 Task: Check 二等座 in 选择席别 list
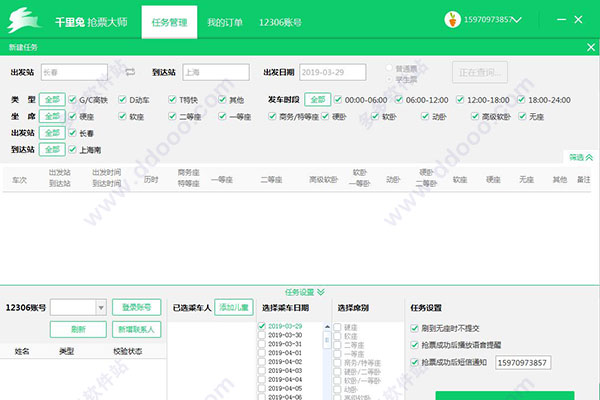[x=338, y=345]
